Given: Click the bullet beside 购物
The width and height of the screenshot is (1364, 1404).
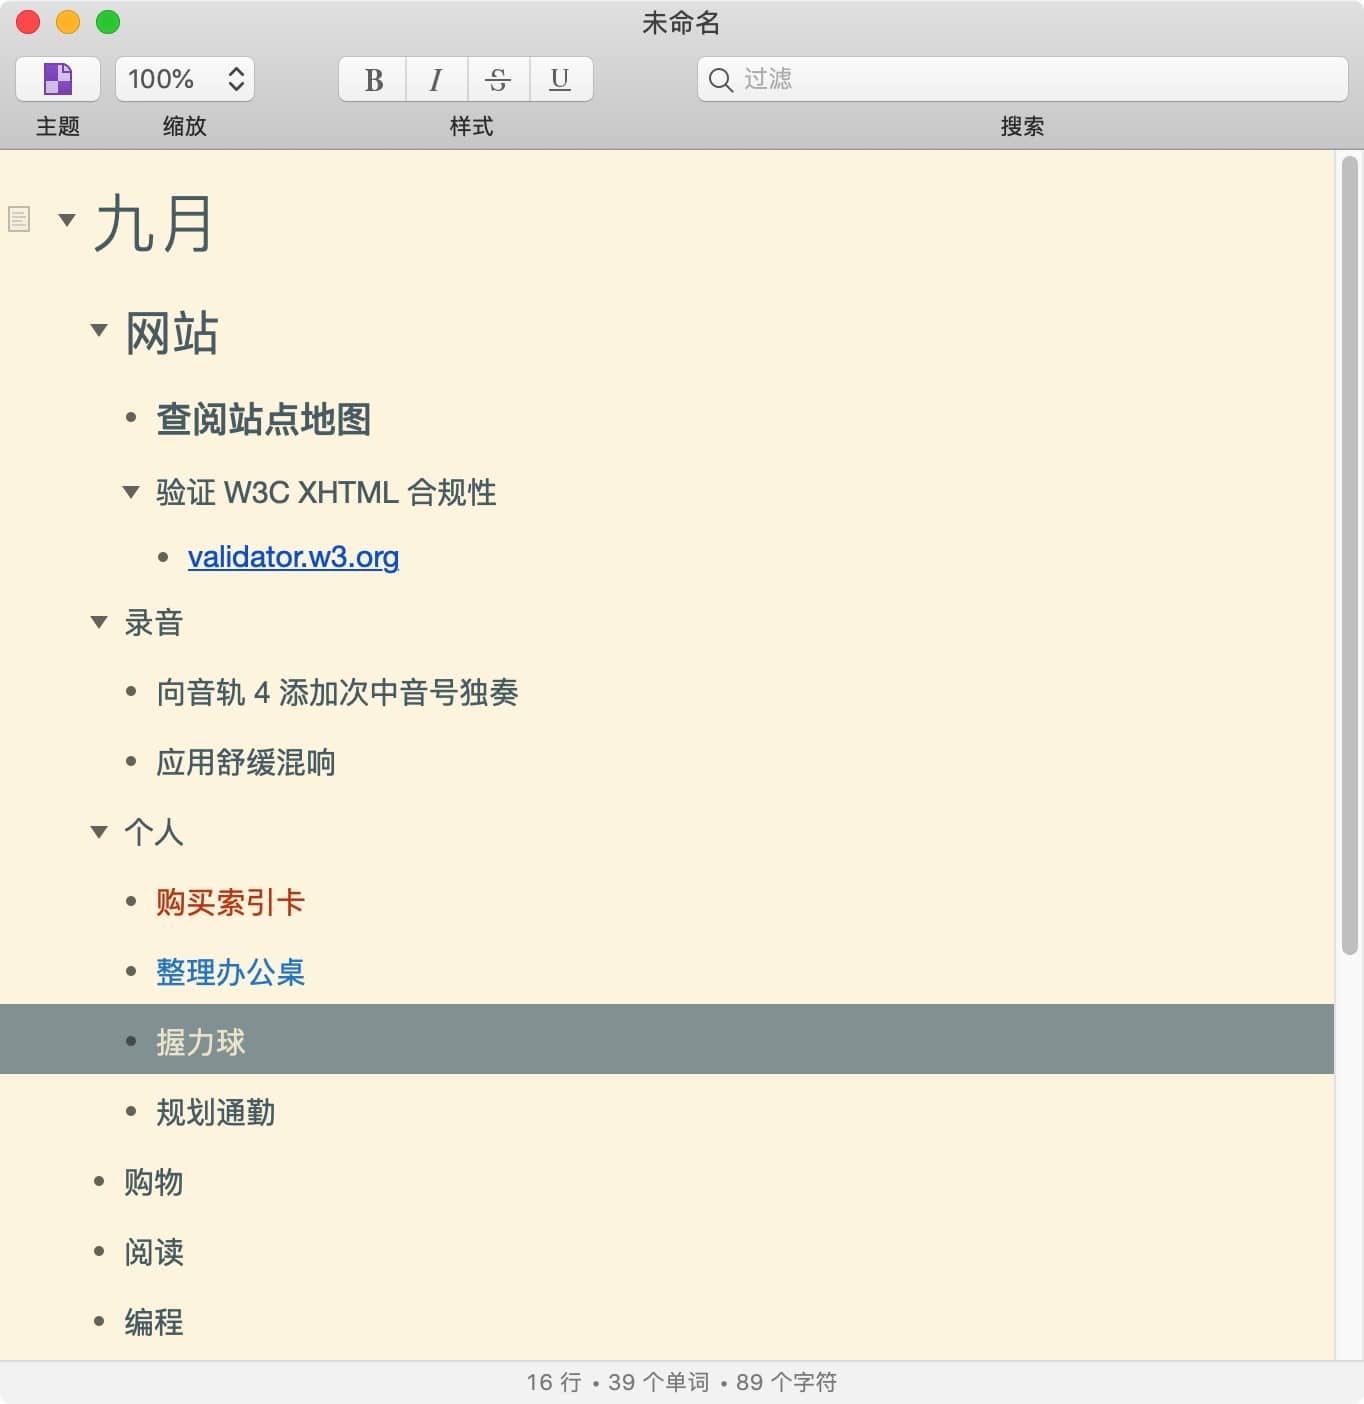Looking at the screenshot, I should [99, 1181].
